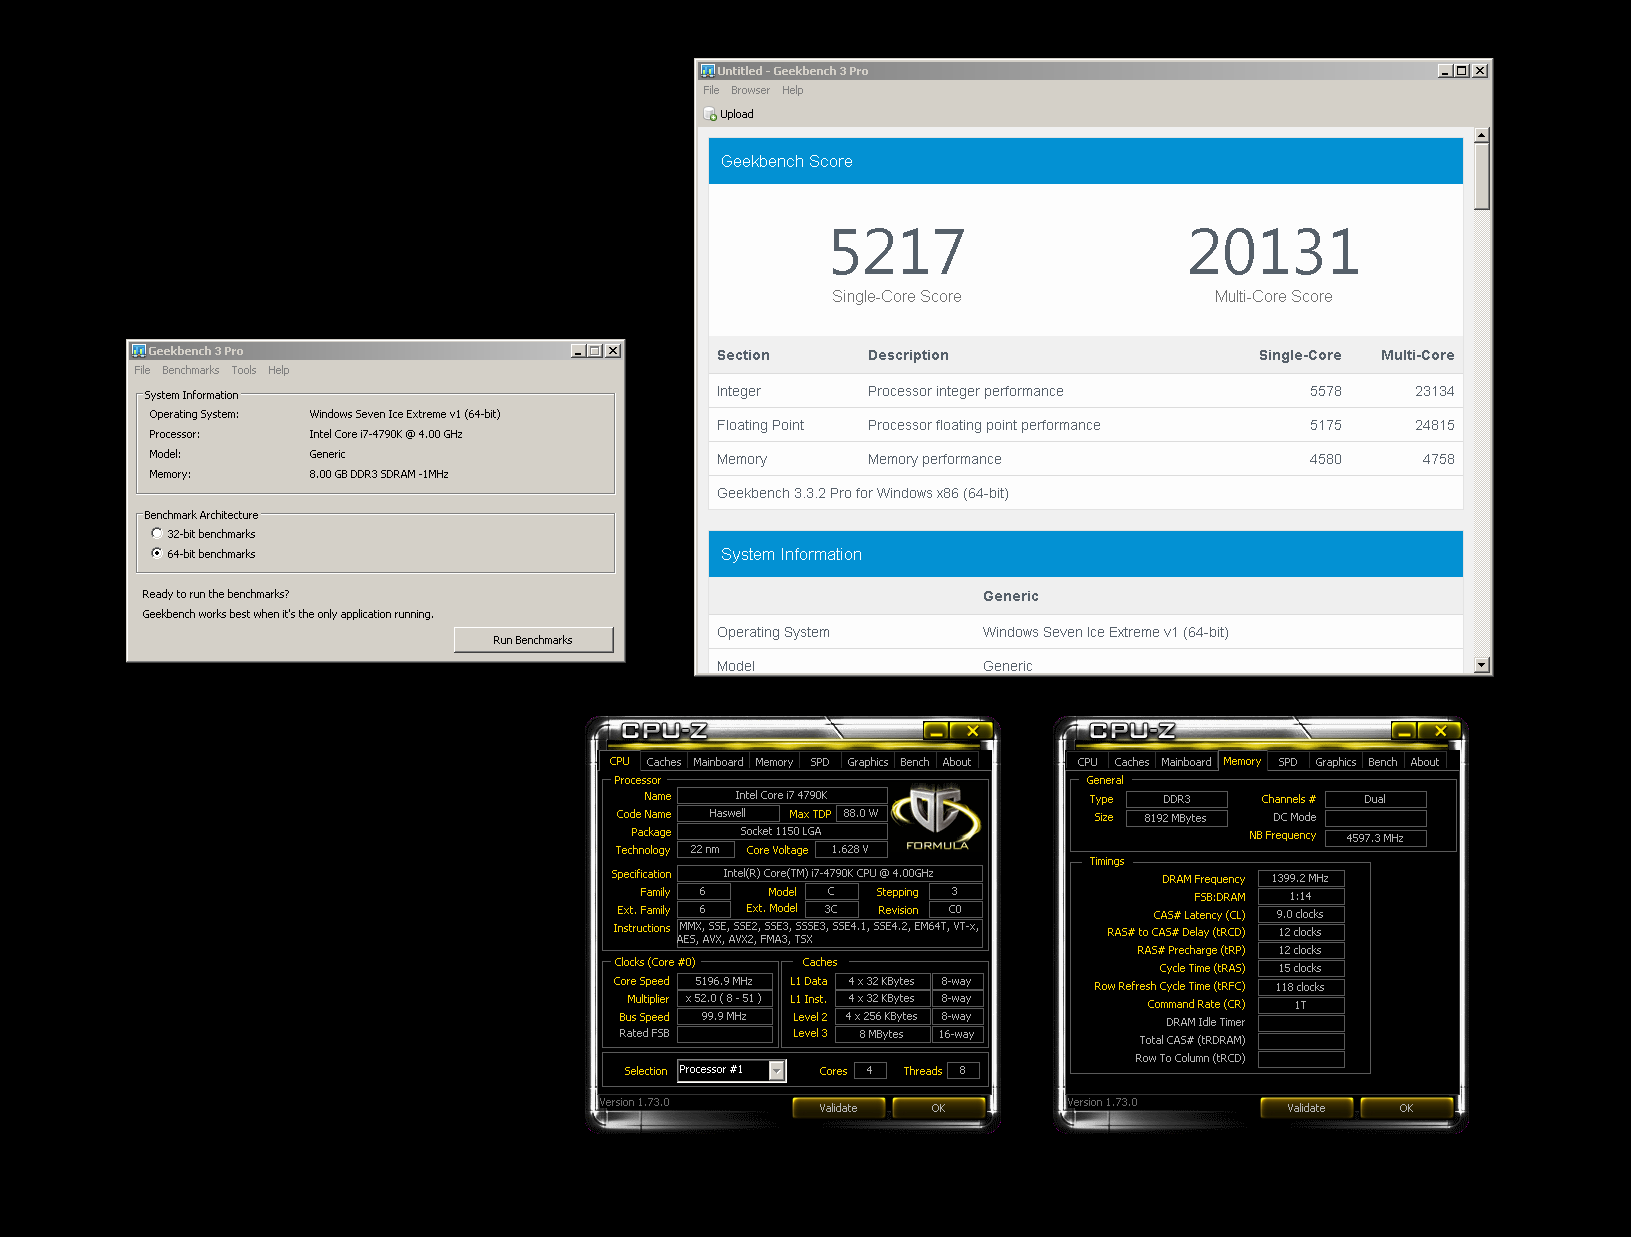Click the Name field Intel Core i7 4790K
This screenshot has width=1631, height=1237.
[781, 795]
